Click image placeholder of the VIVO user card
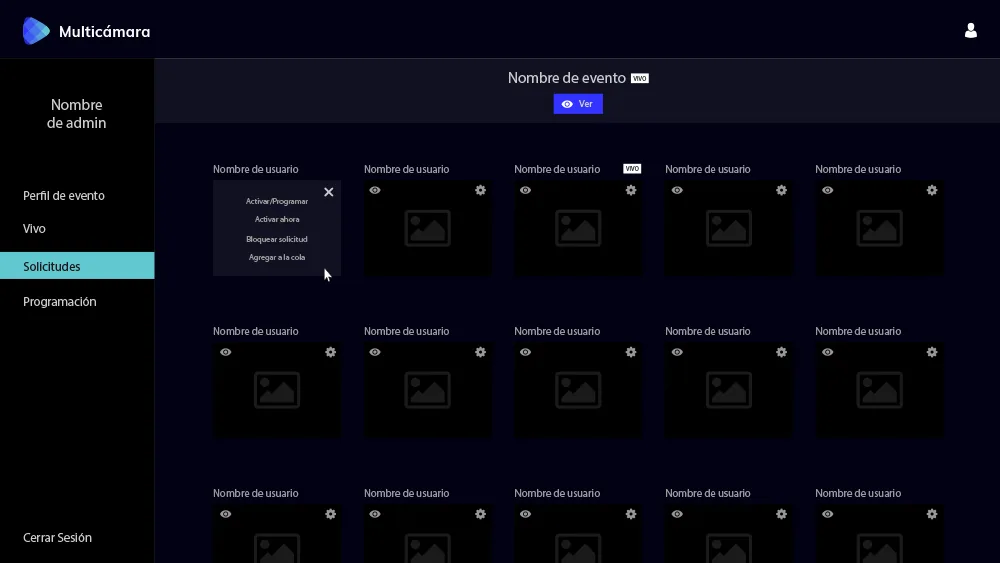Viewport: 1000px width, 563px height. click(578, 228)
